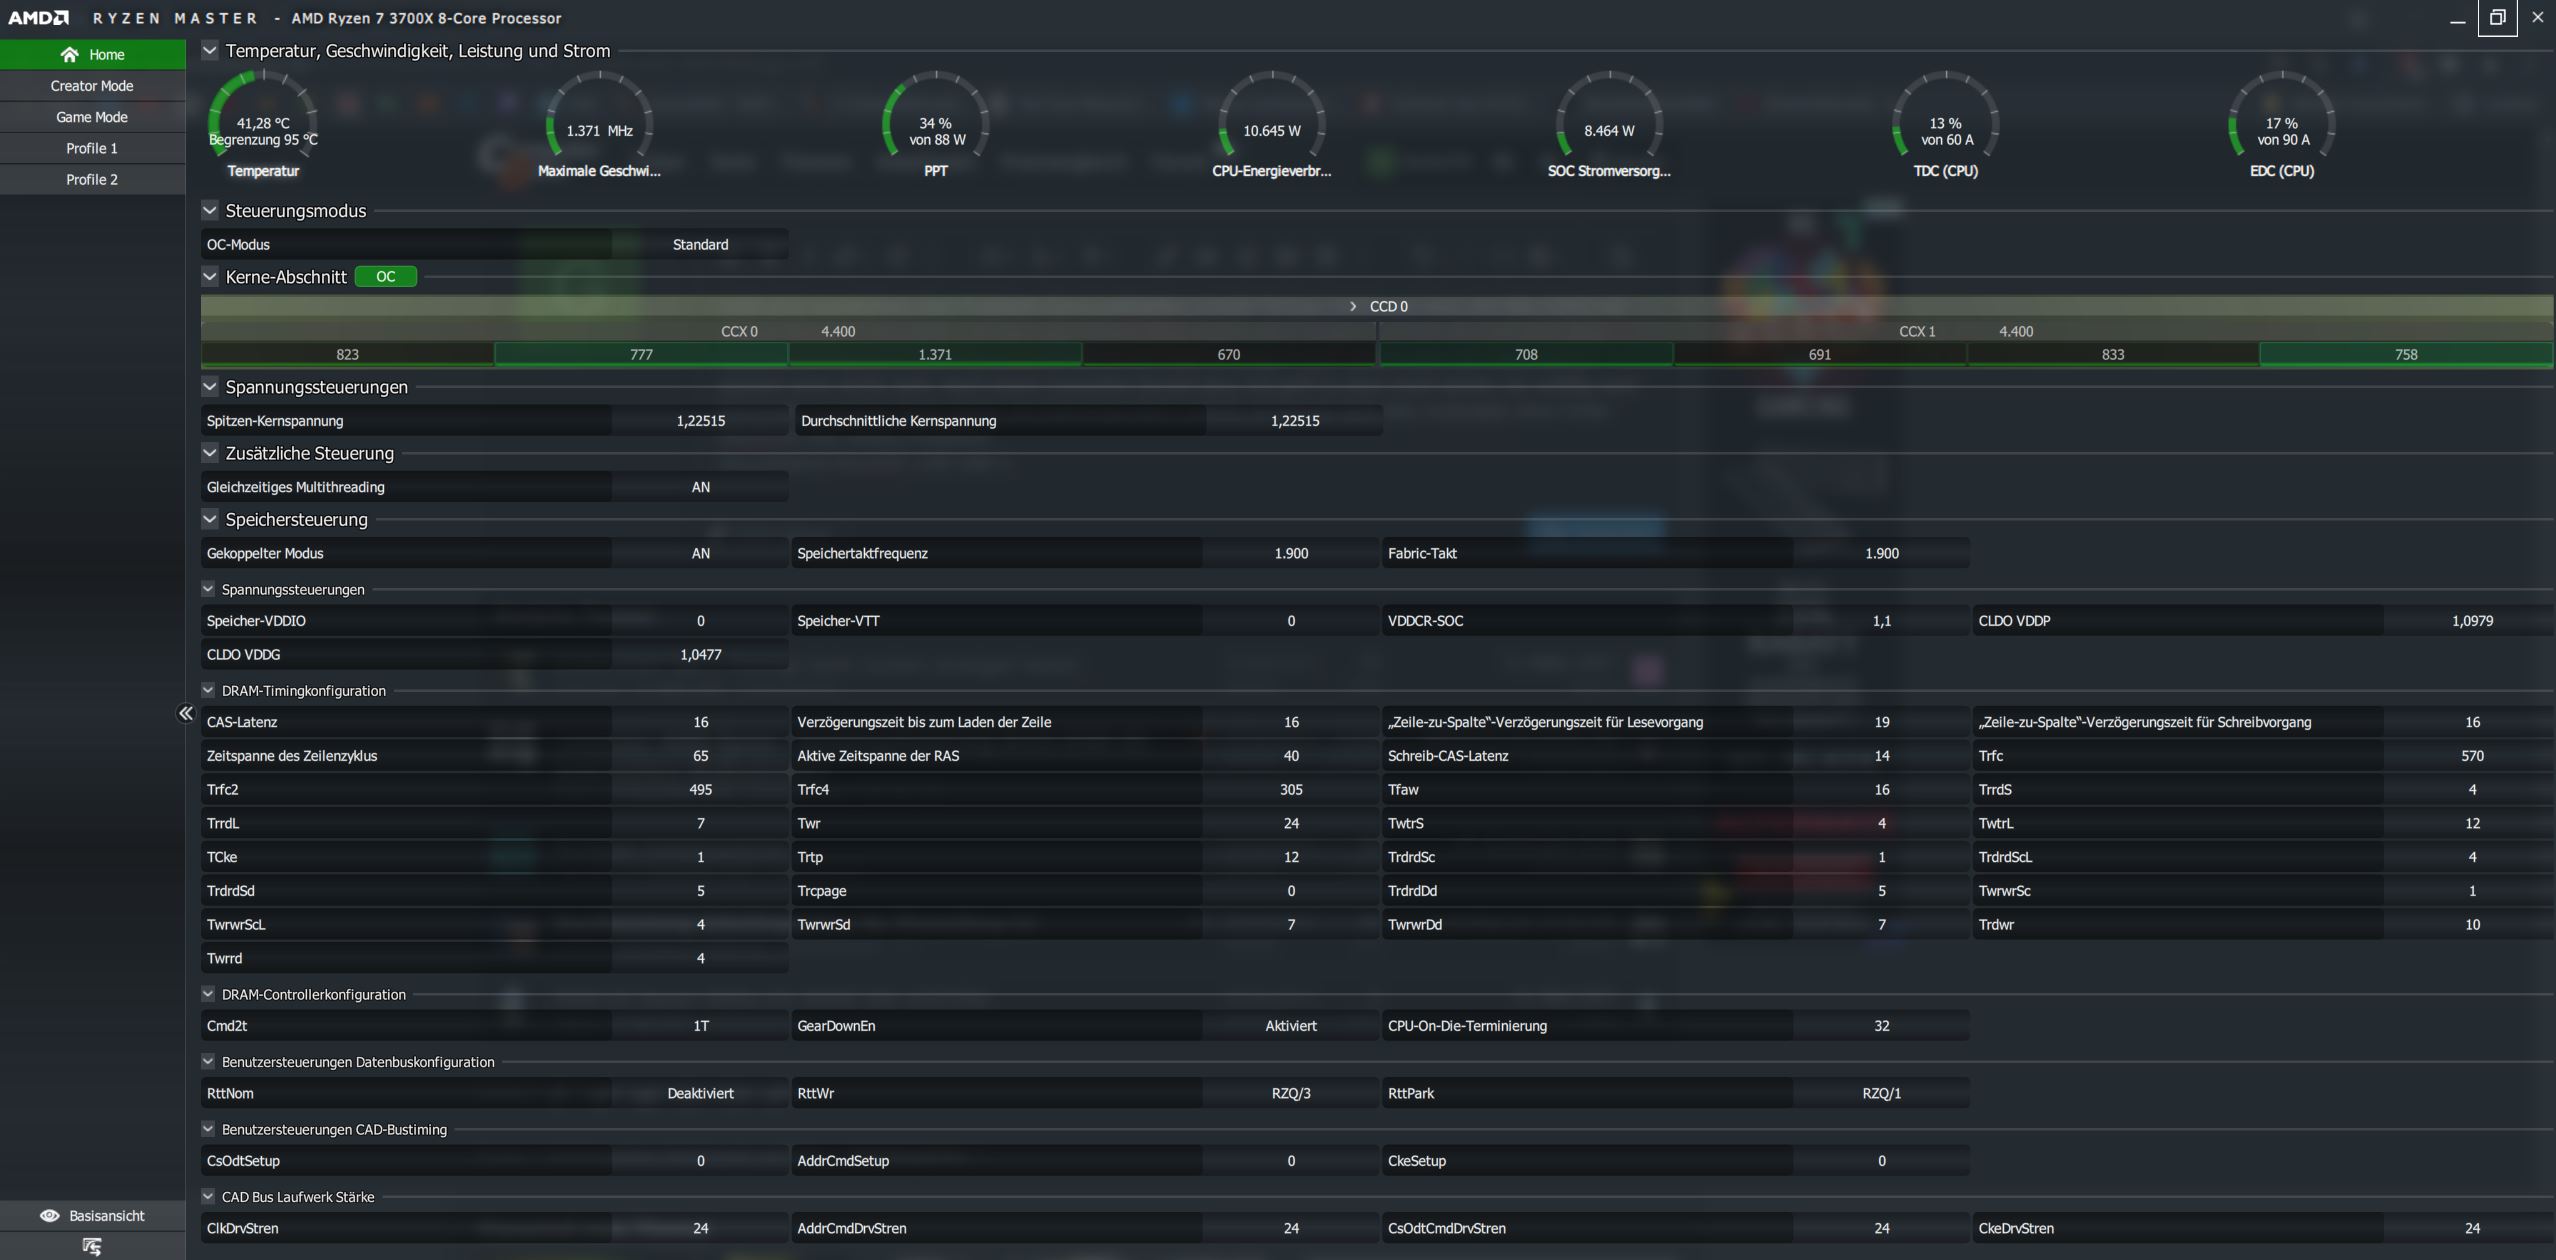Open Creator Mode profile
The image size is (2556, 1260).
92,86
